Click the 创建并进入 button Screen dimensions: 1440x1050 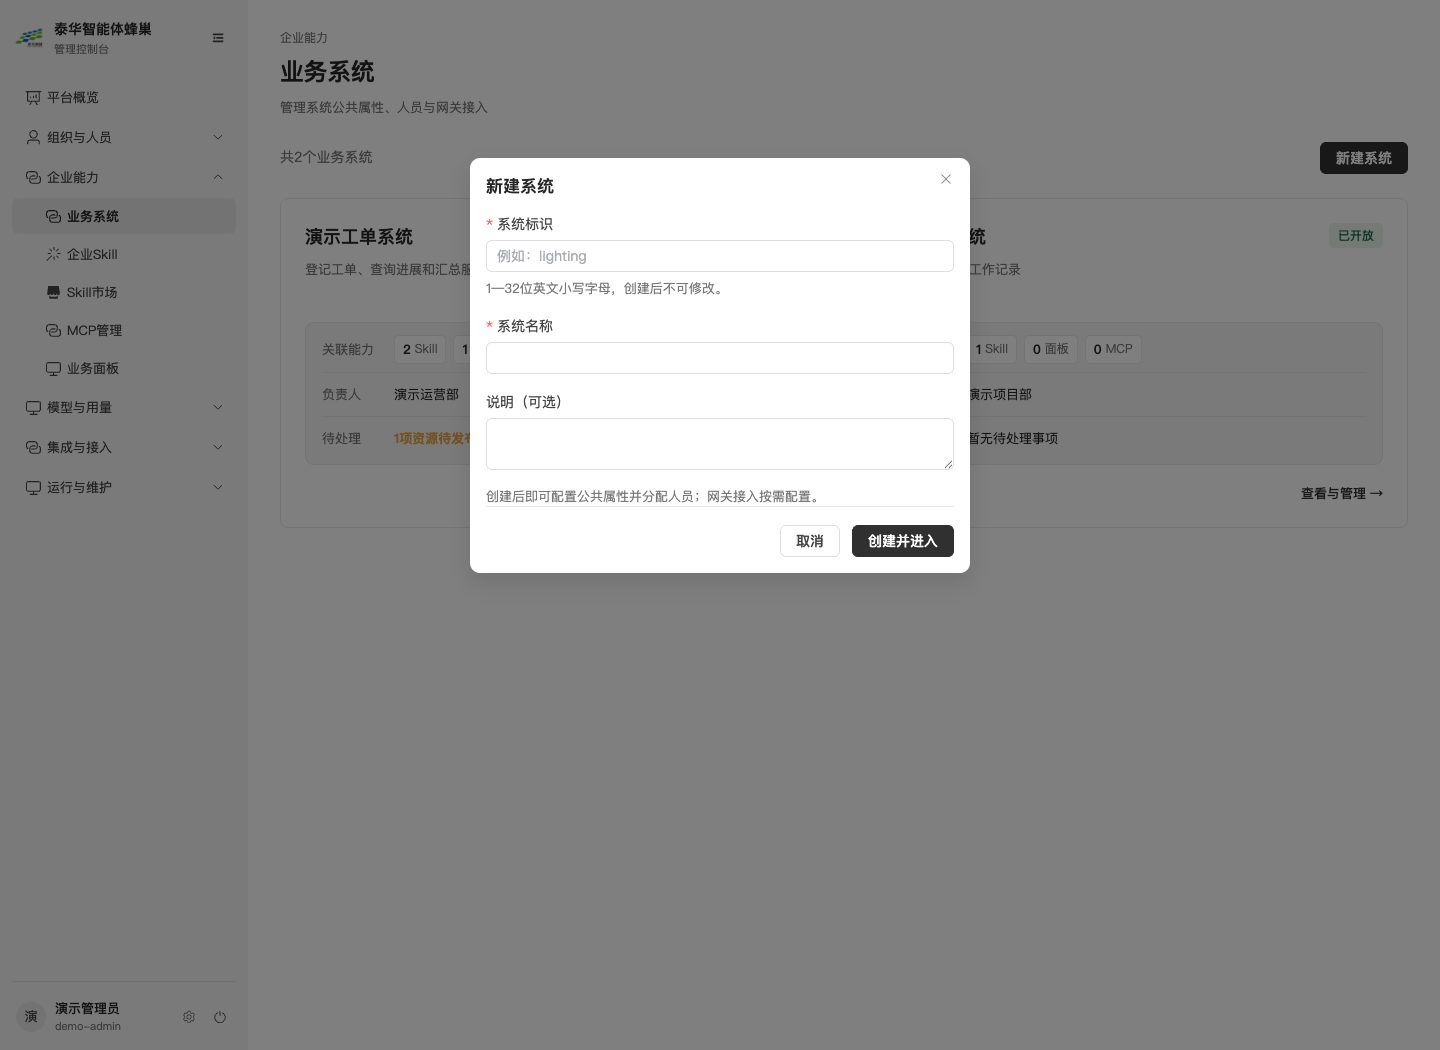pos(903,541)
